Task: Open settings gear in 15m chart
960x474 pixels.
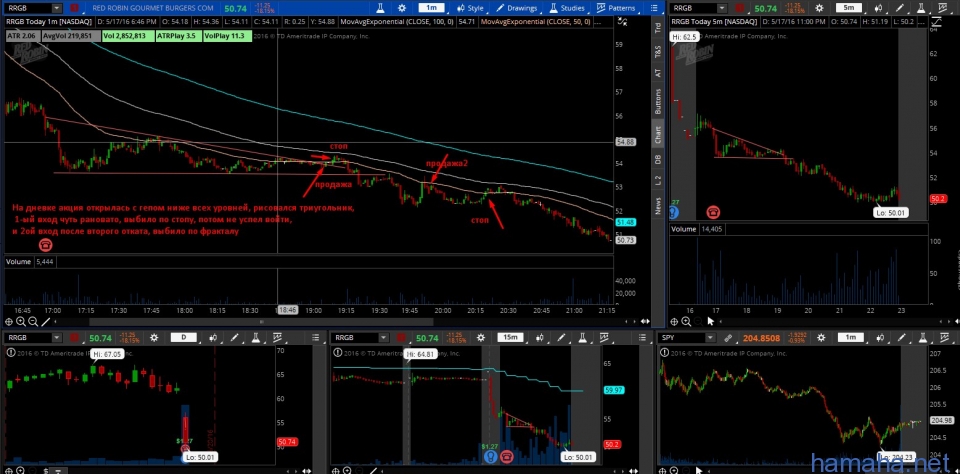Action: coord(480,337)
